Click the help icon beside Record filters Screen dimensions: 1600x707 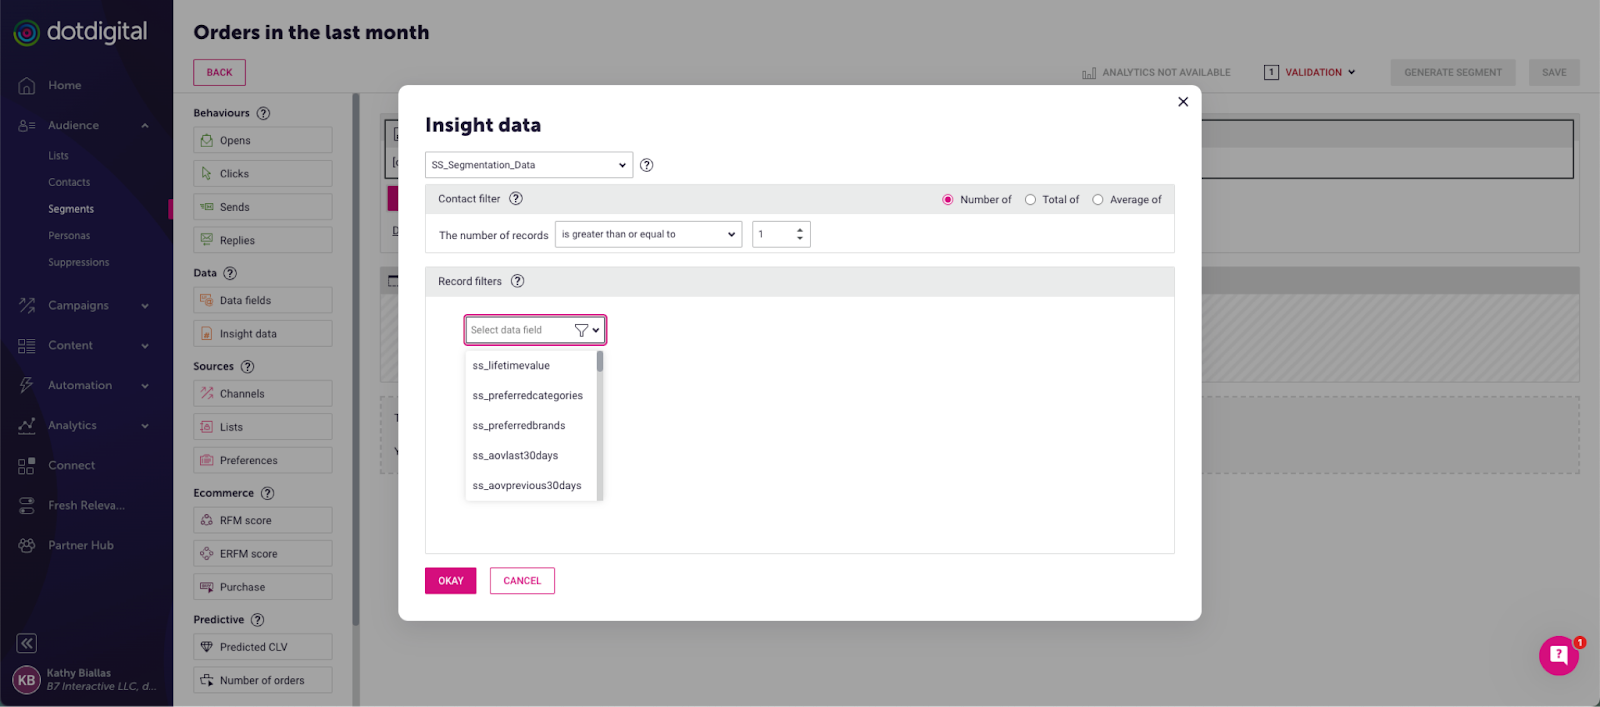point(517,281)
